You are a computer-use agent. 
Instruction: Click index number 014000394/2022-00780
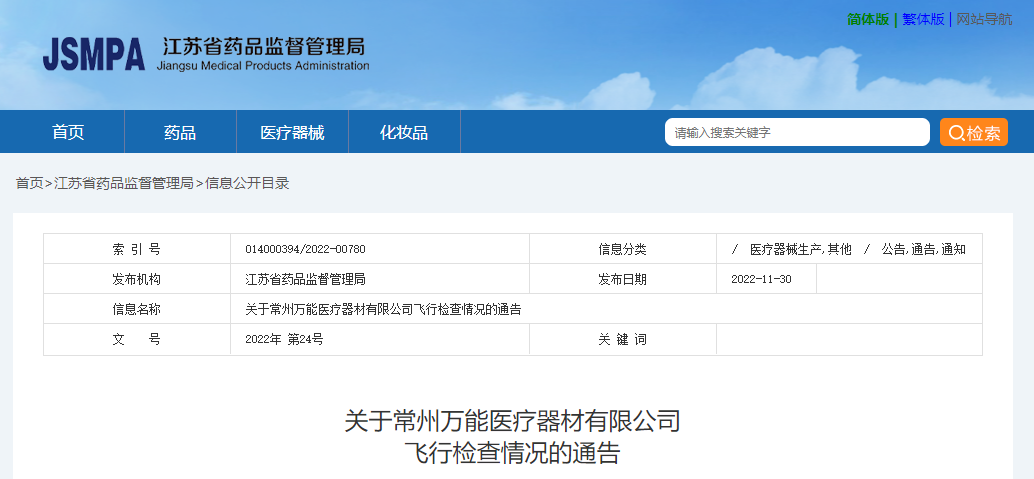[x=305, y=249]
